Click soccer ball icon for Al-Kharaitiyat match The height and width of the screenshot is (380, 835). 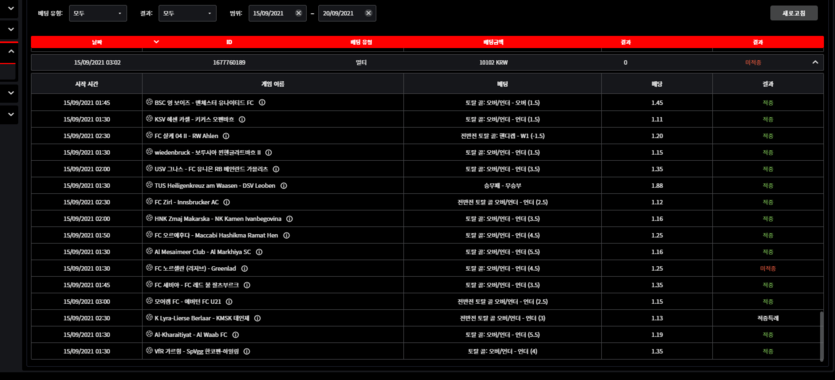[x=150, y=335]
